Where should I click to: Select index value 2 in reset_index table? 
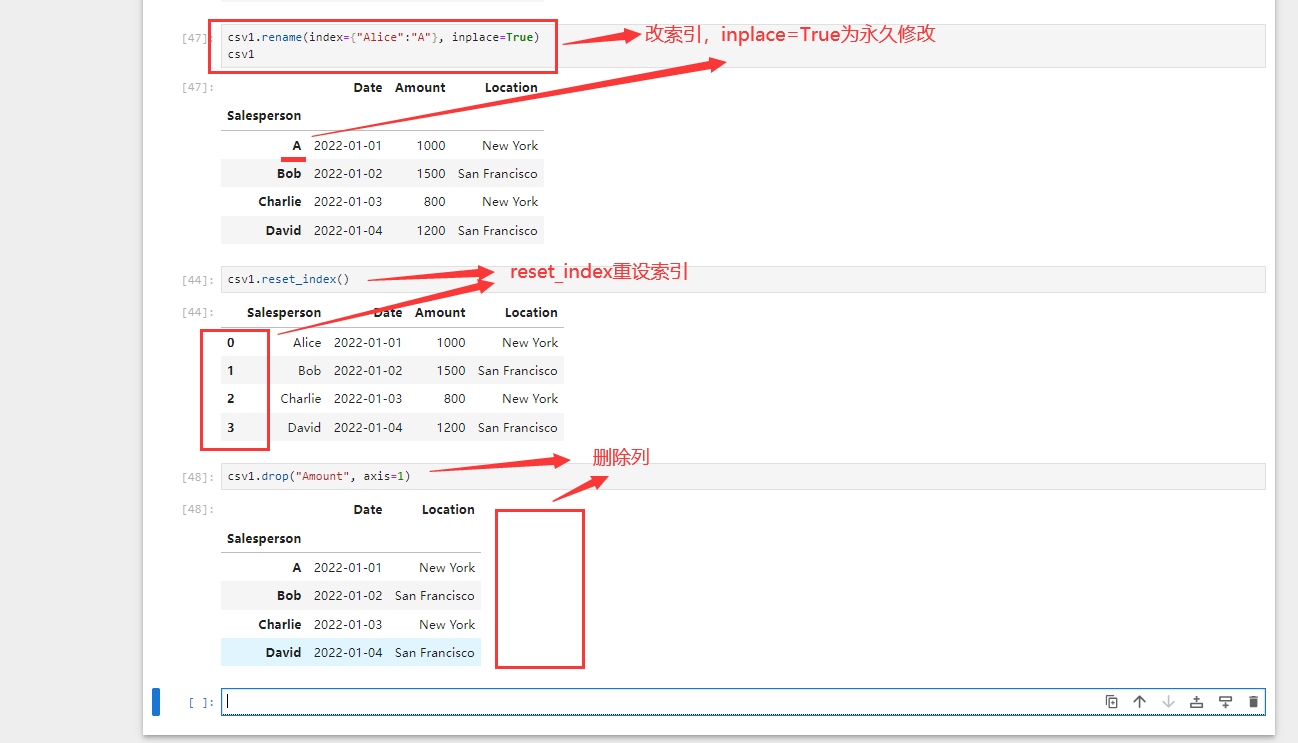(x=231, y=398)
